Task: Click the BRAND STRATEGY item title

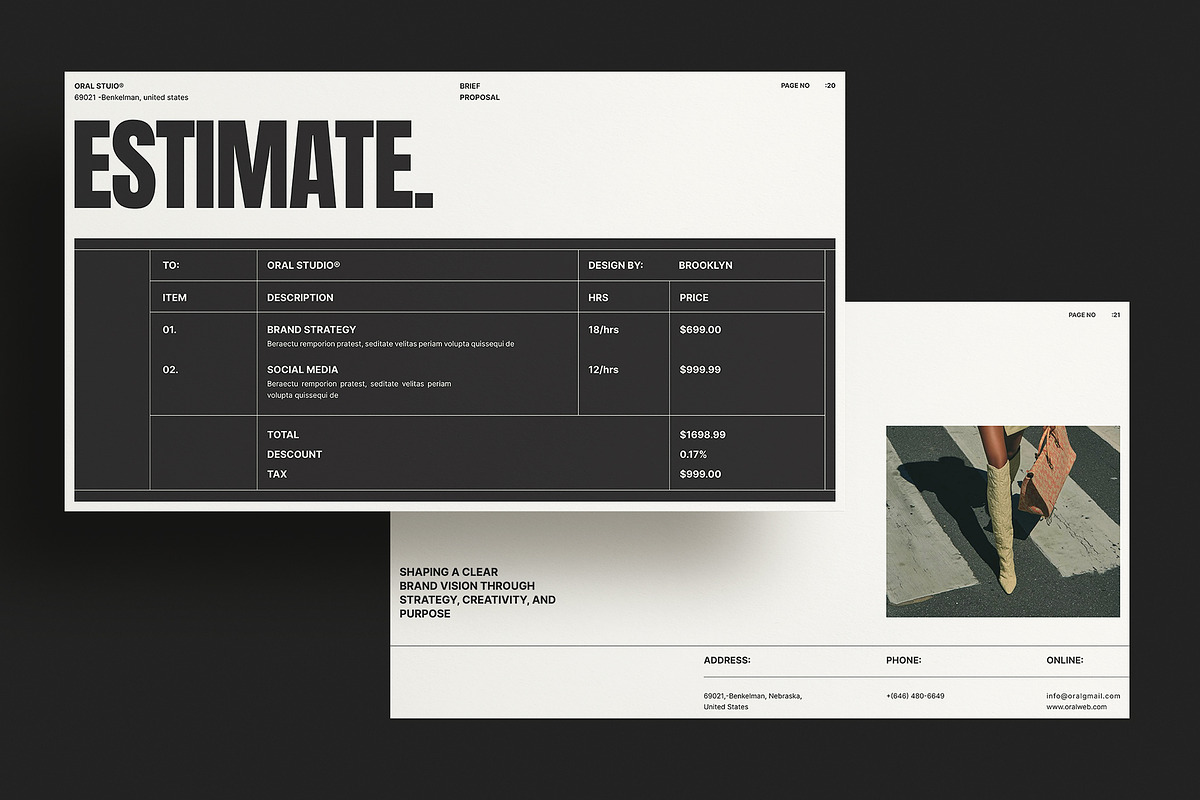Action: (x=311, y=330)
